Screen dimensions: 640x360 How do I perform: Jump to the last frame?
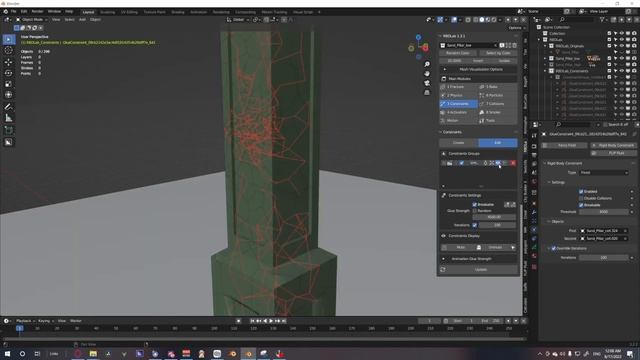(x=284, y=321)
